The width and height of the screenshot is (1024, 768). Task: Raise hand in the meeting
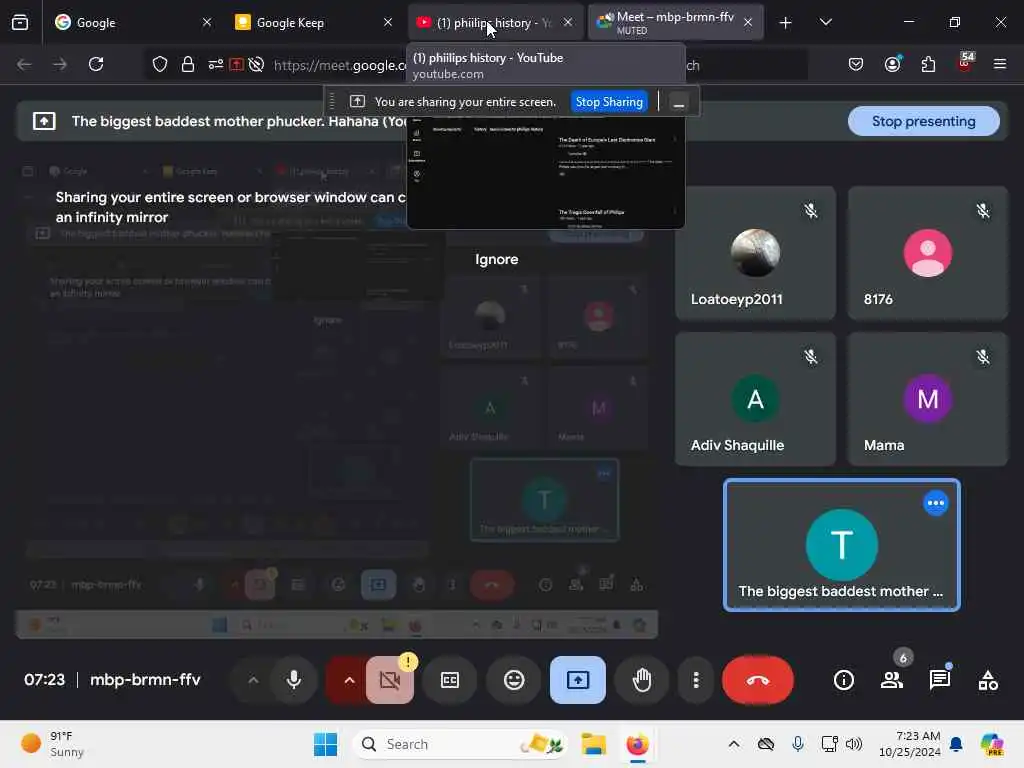tap(642, 680)
